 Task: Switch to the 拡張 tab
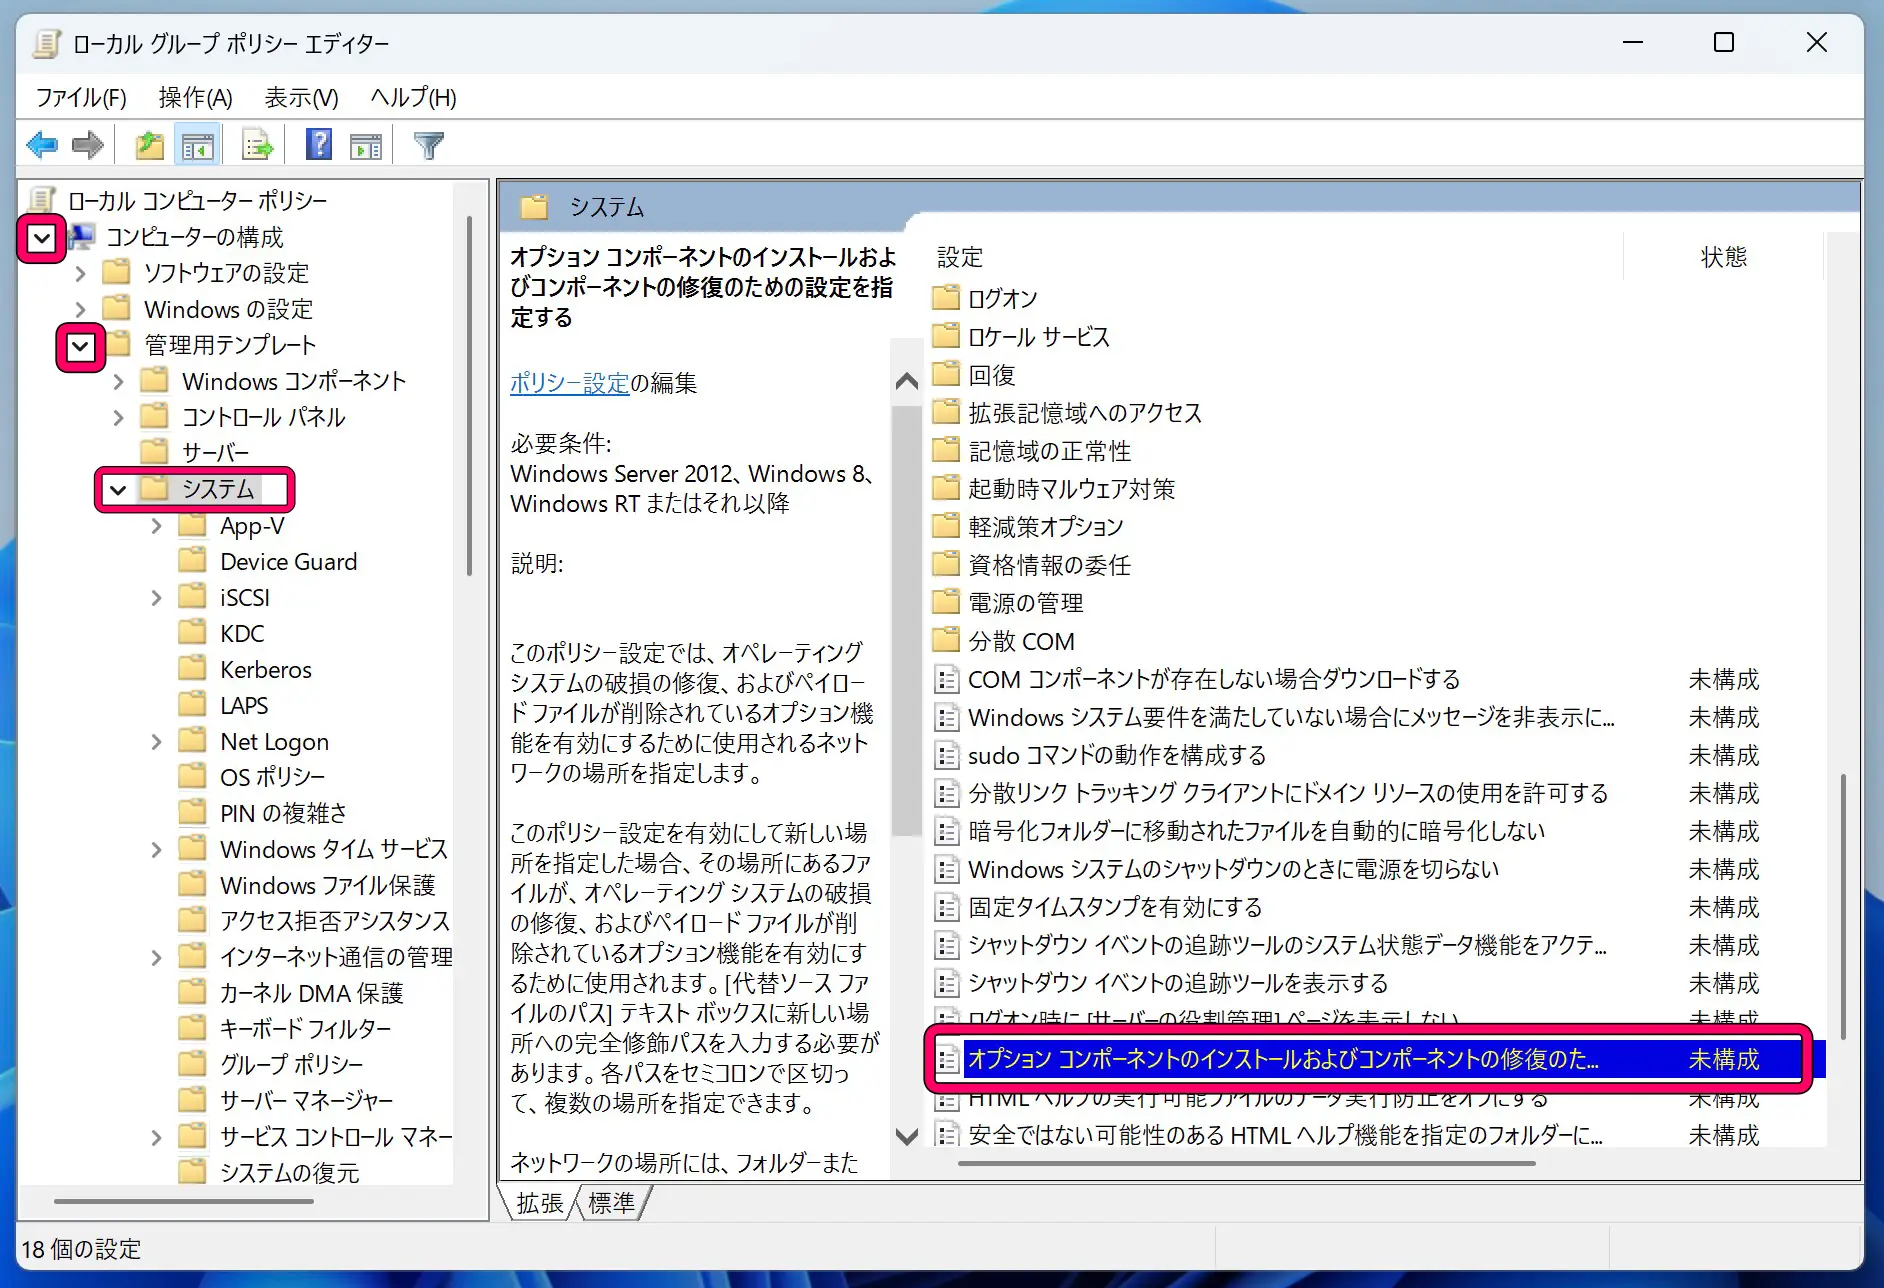[x=540, y=1203]
